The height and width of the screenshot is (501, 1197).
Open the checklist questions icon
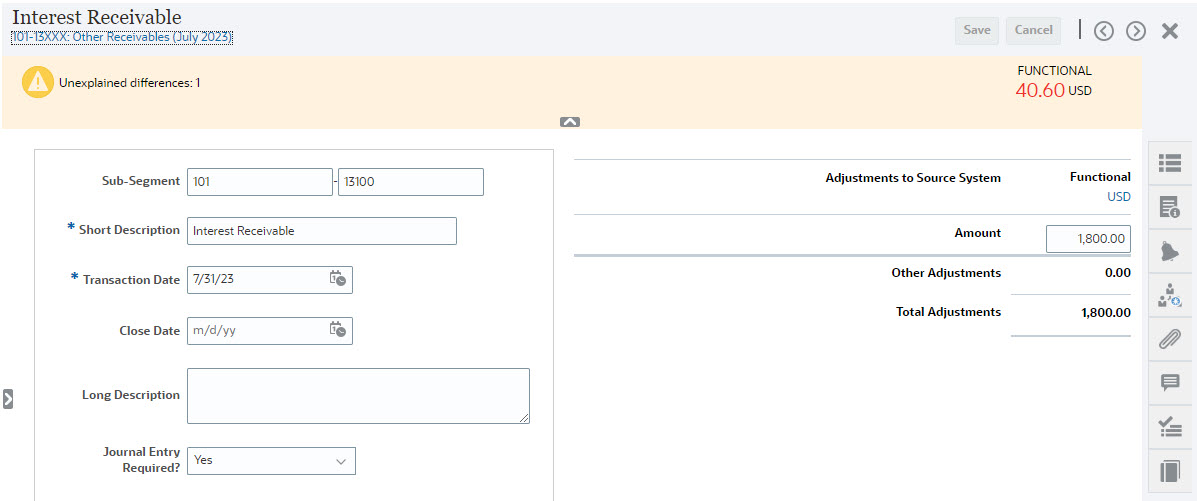click(x=1169, y=427)
